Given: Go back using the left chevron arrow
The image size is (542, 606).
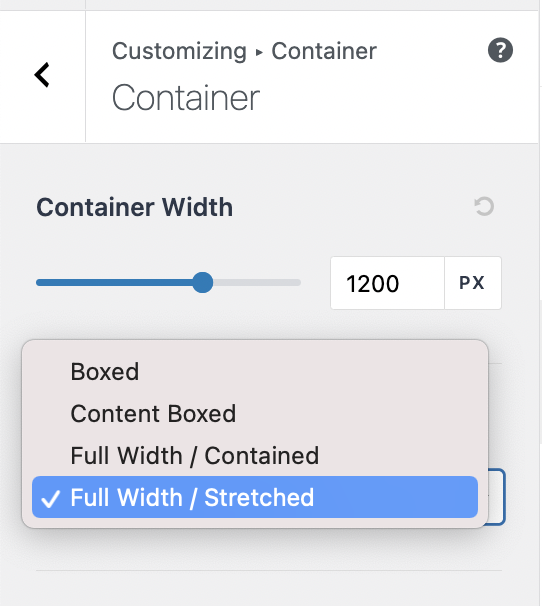Looking at the screenshot, I should [42, 75].
